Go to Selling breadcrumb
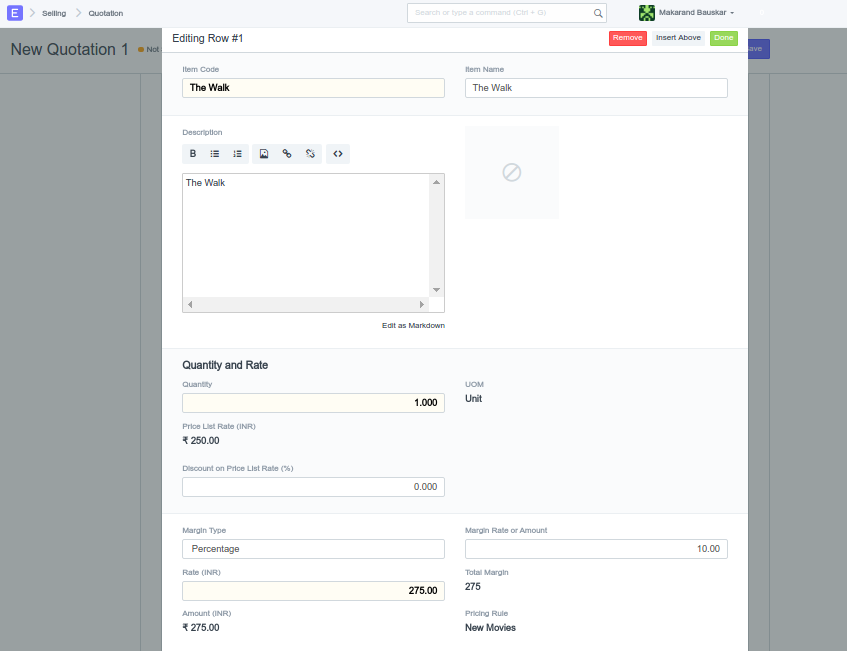 [54, 13]
